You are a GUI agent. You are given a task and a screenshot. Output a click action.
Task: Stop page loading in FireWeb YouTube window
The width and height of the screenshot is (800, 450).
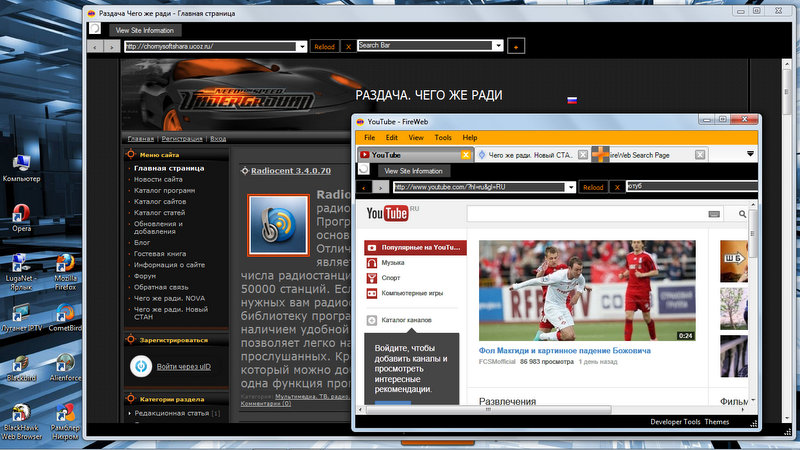617,187
